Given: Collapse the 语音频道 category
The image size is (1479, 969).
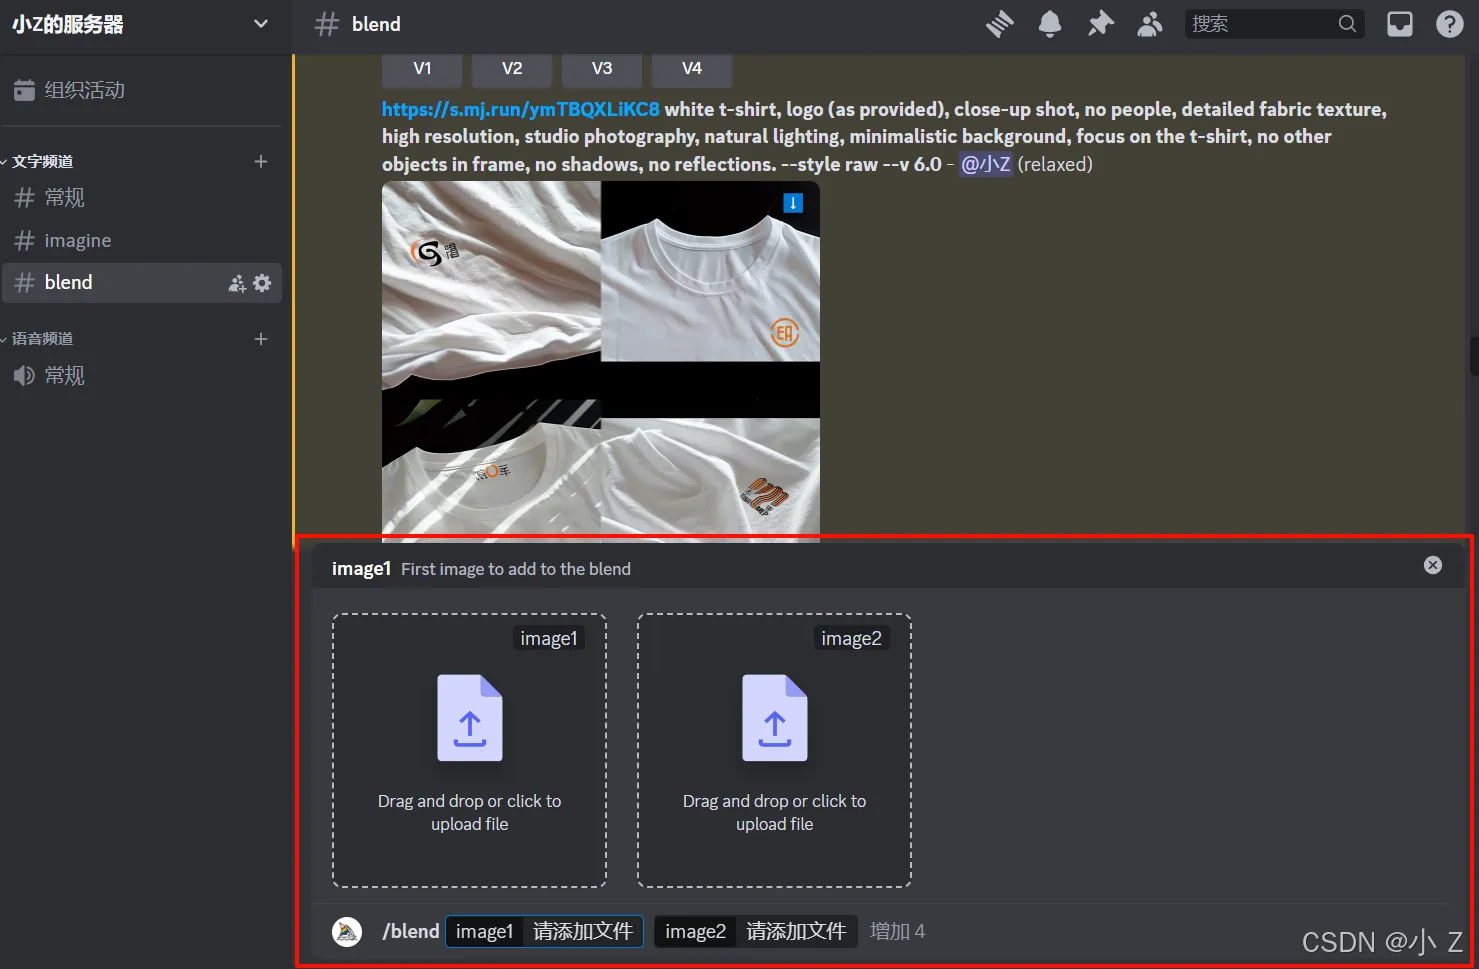Looking at the screenshot, I should click(x=42, y=339).
